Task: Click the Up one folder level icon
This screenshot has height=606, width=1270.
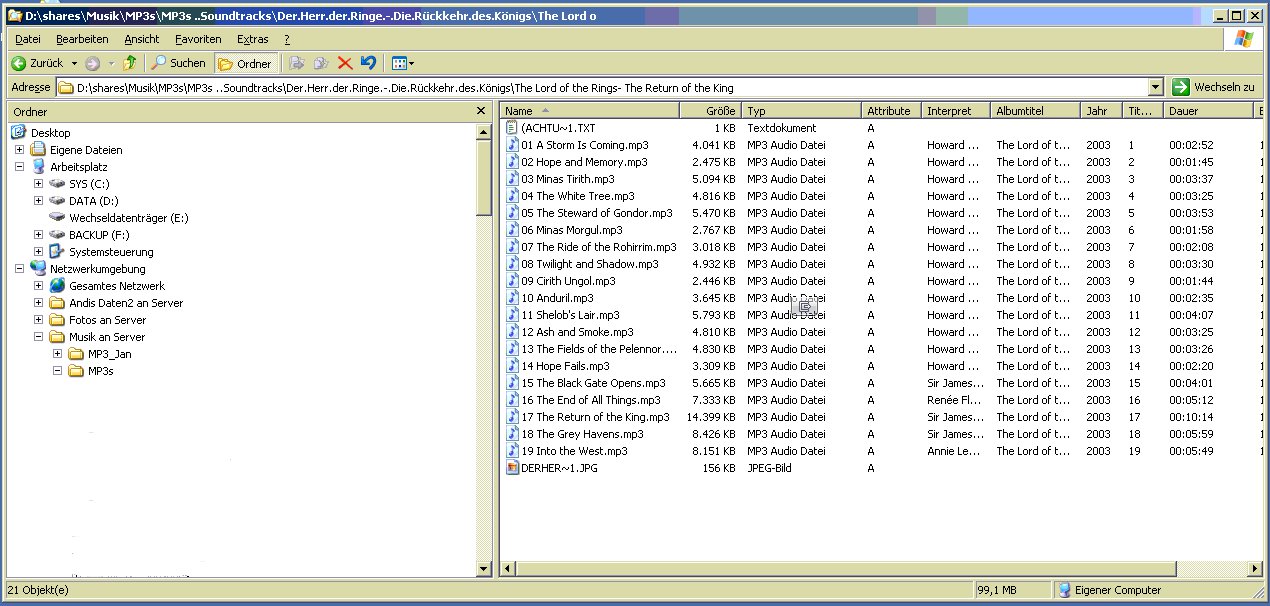Action: tap(129, 63)
